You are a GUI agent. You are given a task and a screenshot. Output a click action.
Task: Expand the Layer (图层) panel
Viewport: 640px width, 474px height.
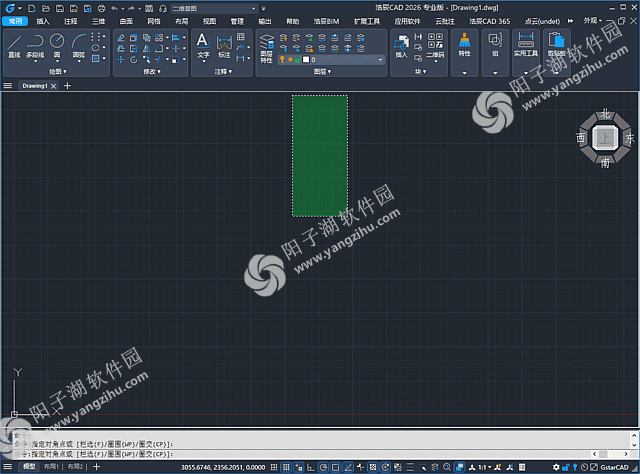coord(322,72)
